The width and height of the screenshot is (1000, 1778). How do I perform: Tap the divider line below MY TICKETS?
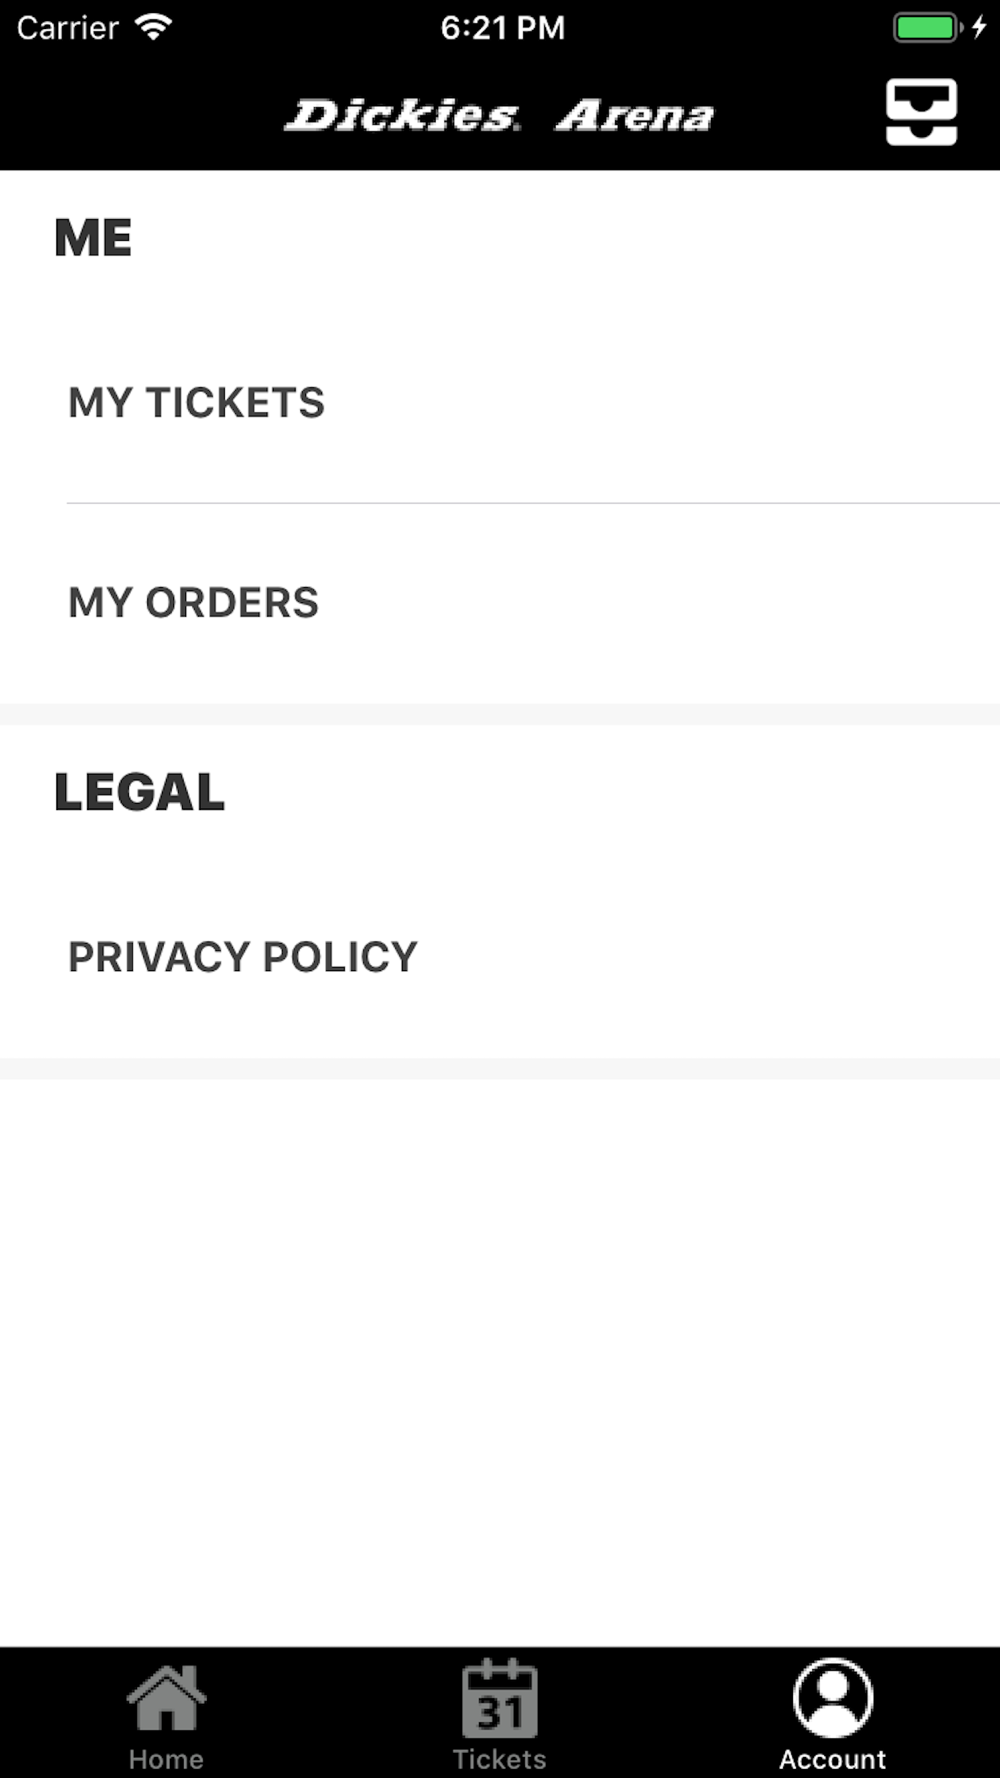[532, 503]
